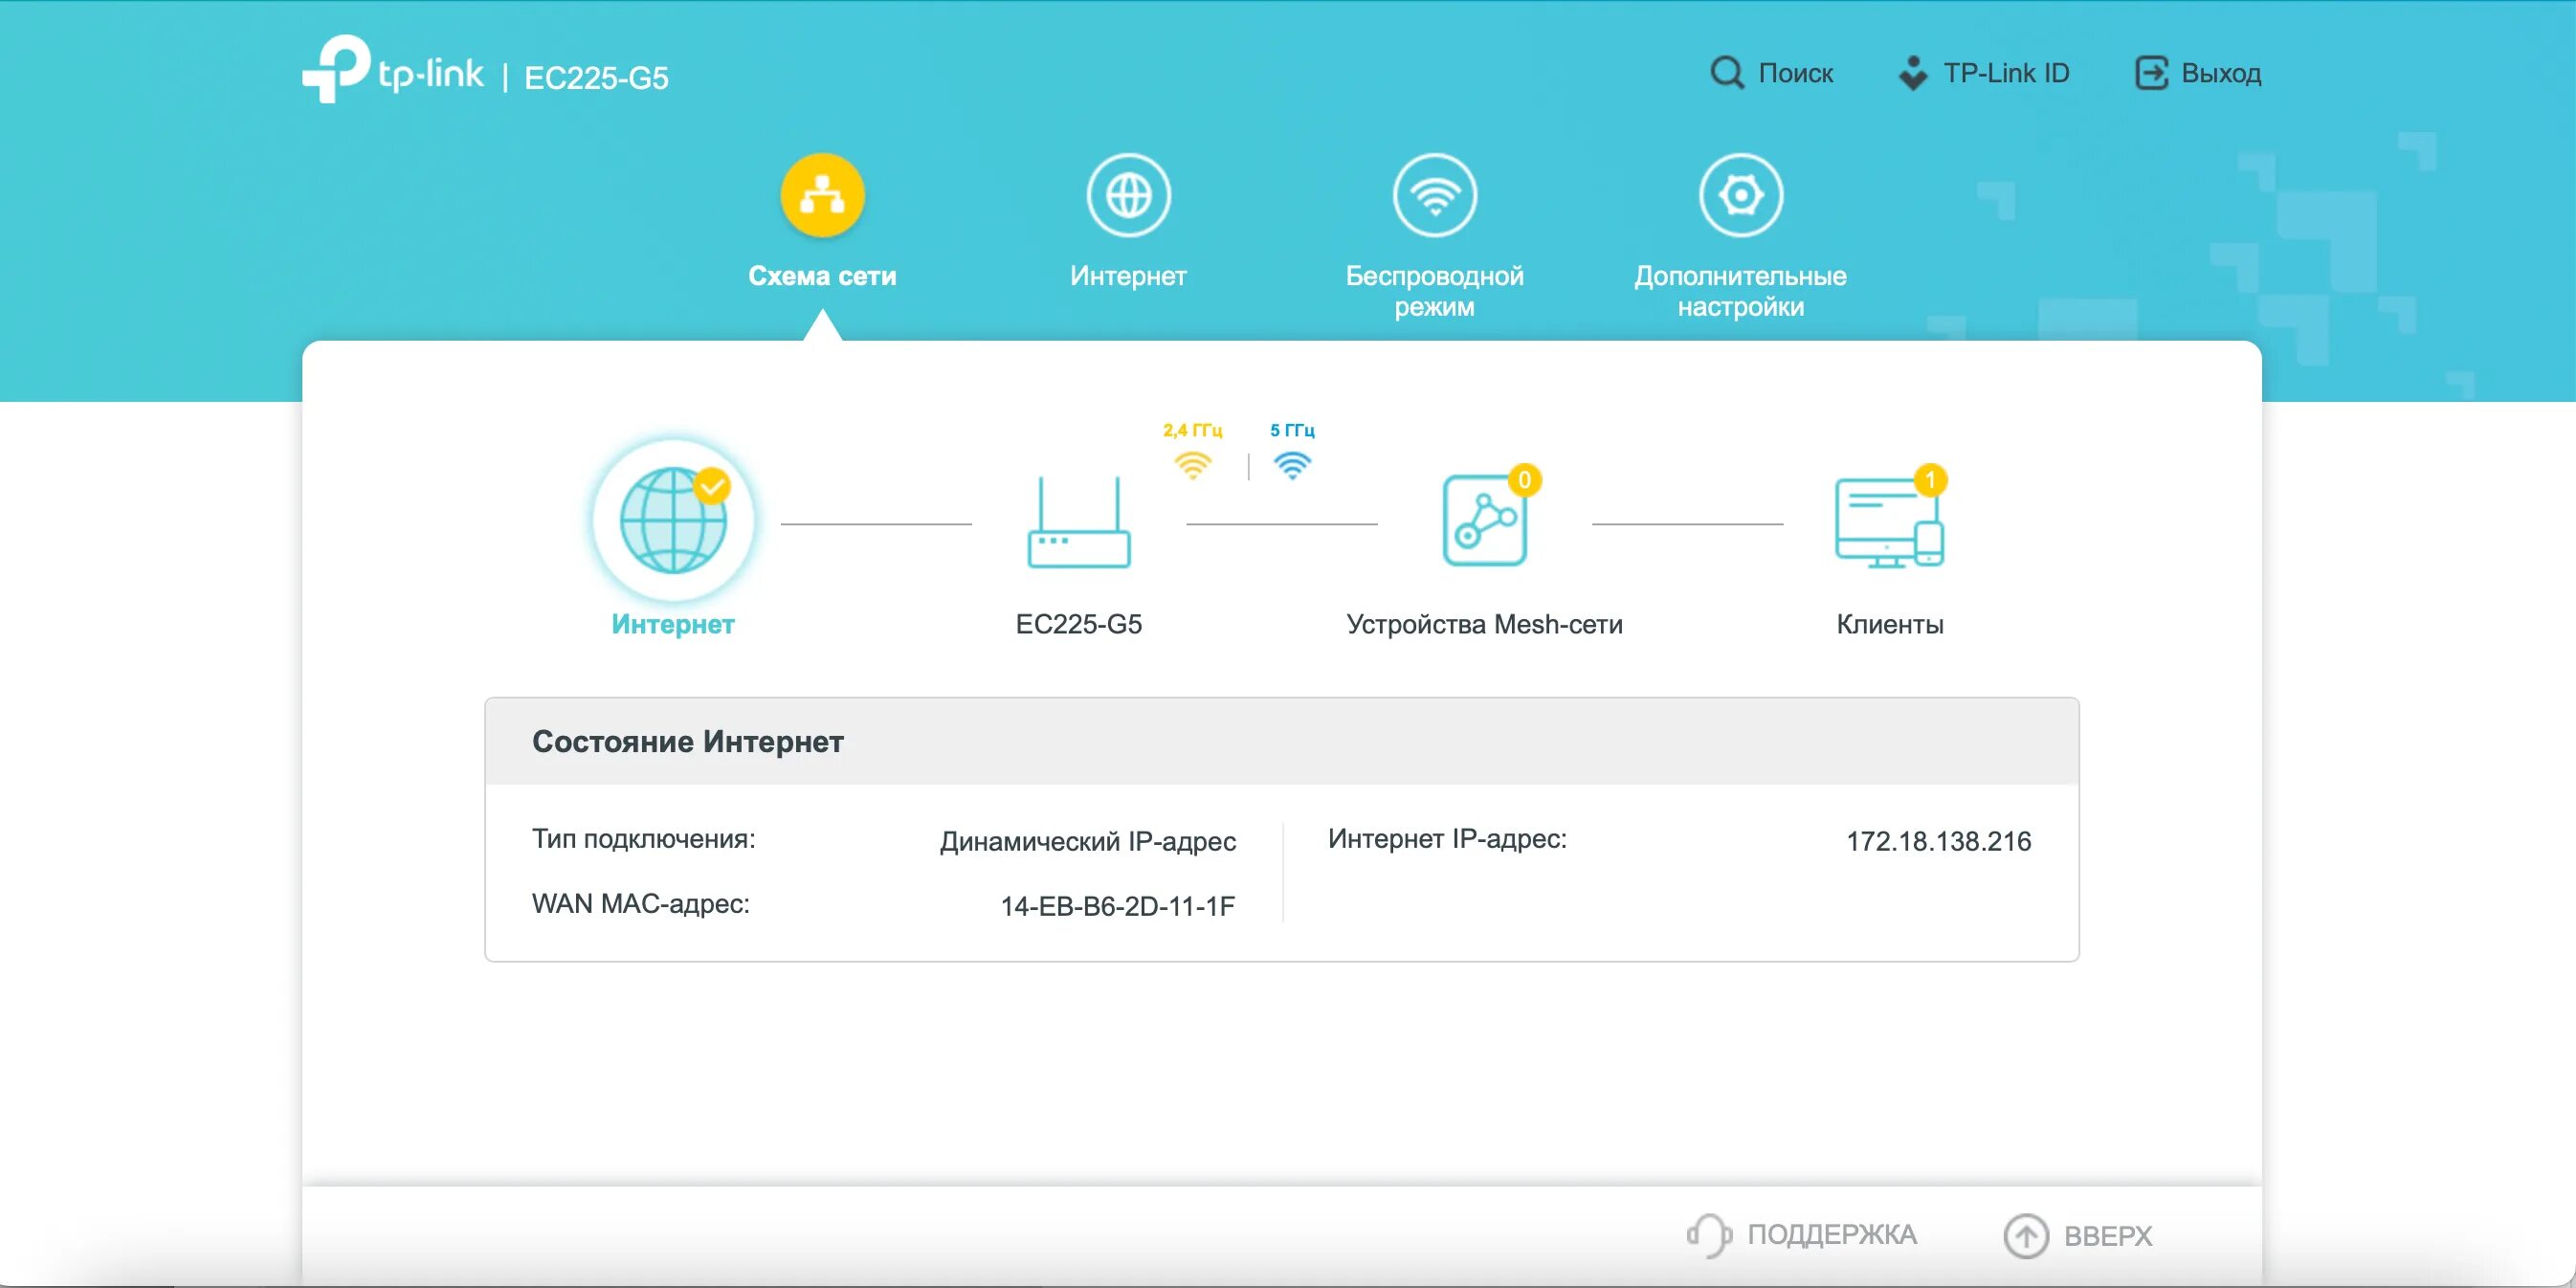The width and height of the screenshot is (2576, 1288).
Task: Click the support headset icon
Action: point(1709,1235)
